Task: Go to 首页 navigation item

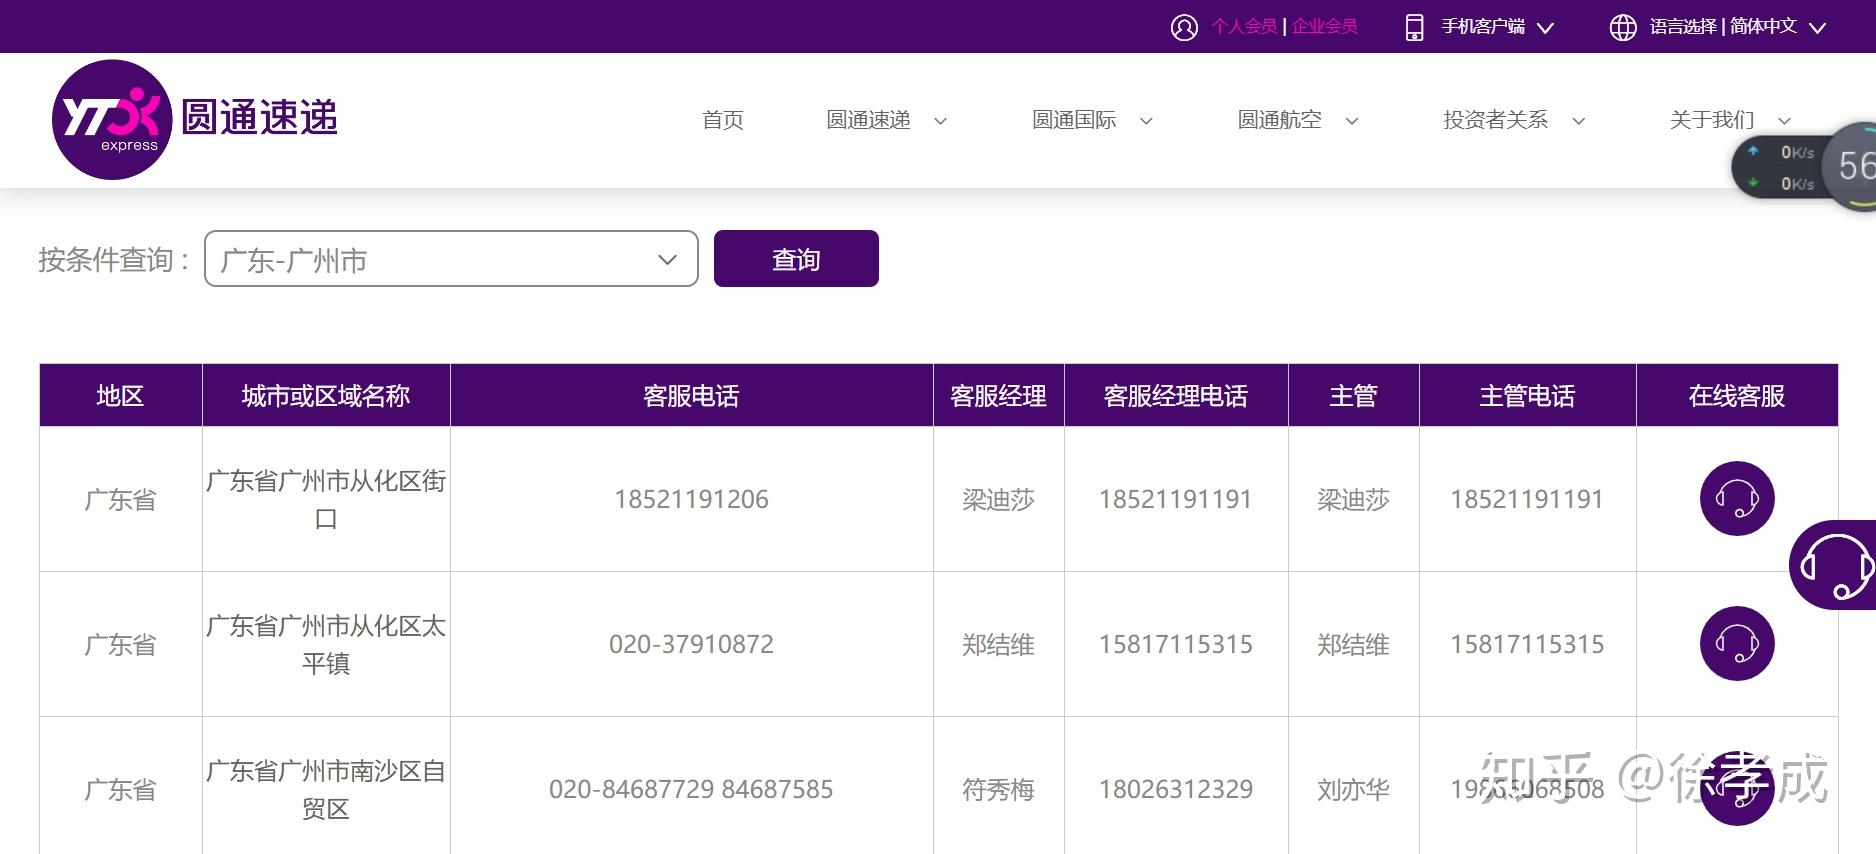Action: coord(723,120)
